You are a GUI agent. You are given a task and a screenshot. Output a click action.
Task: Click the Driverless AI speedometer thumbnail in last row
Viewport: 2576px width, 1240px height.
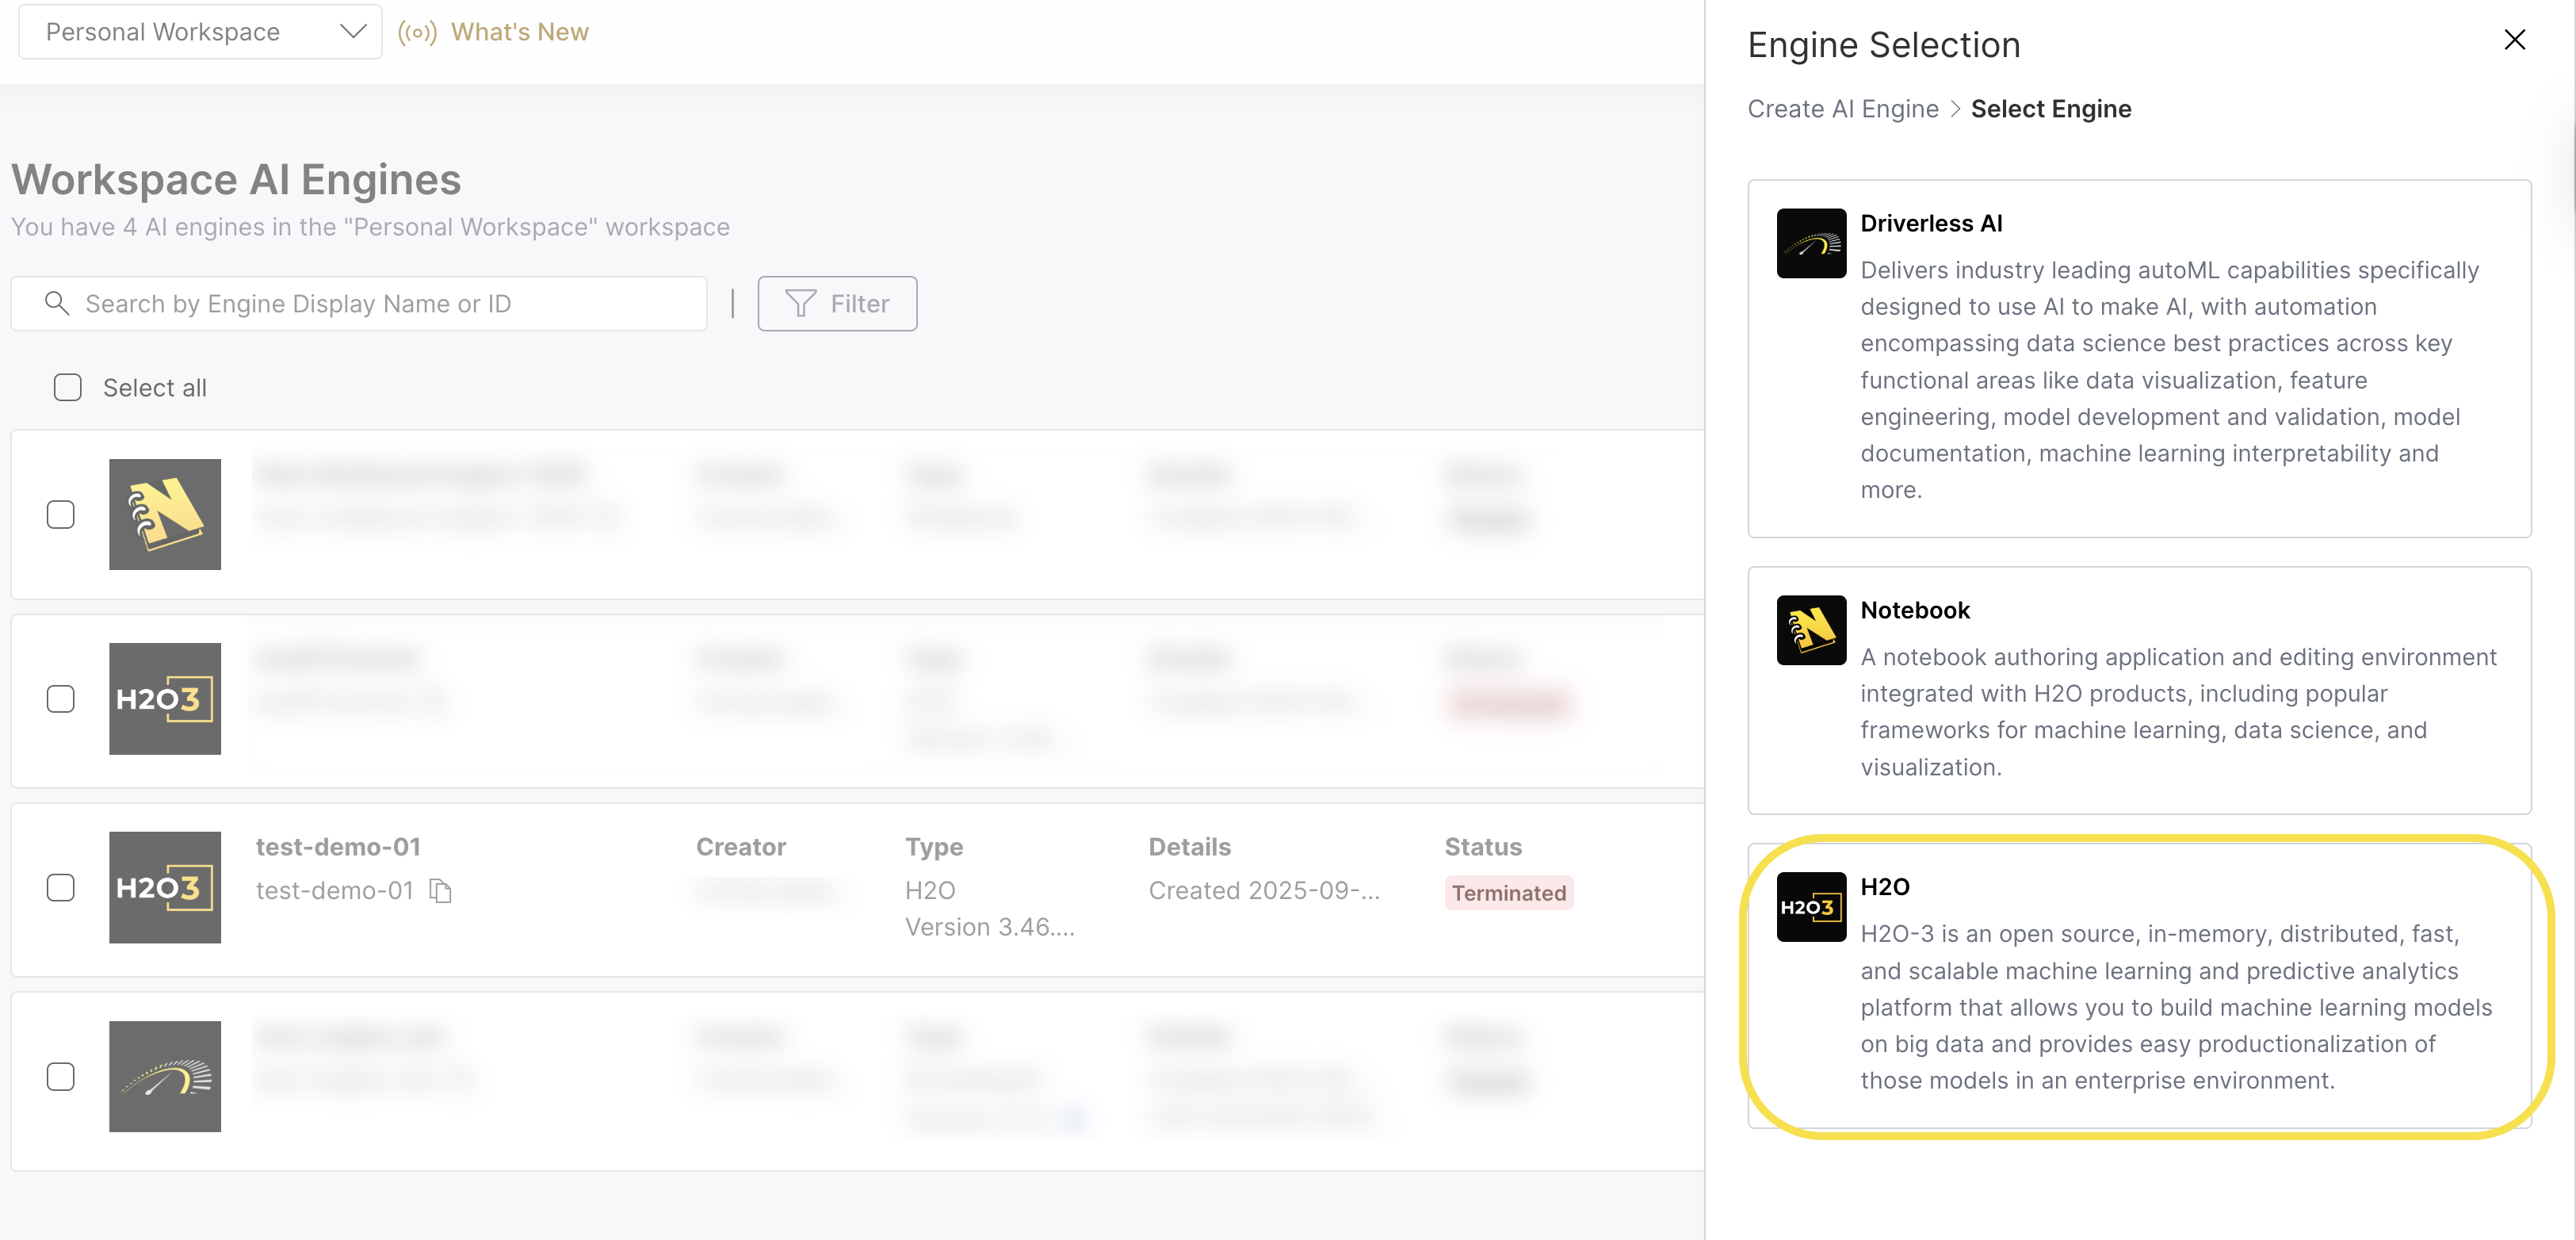165,1076
